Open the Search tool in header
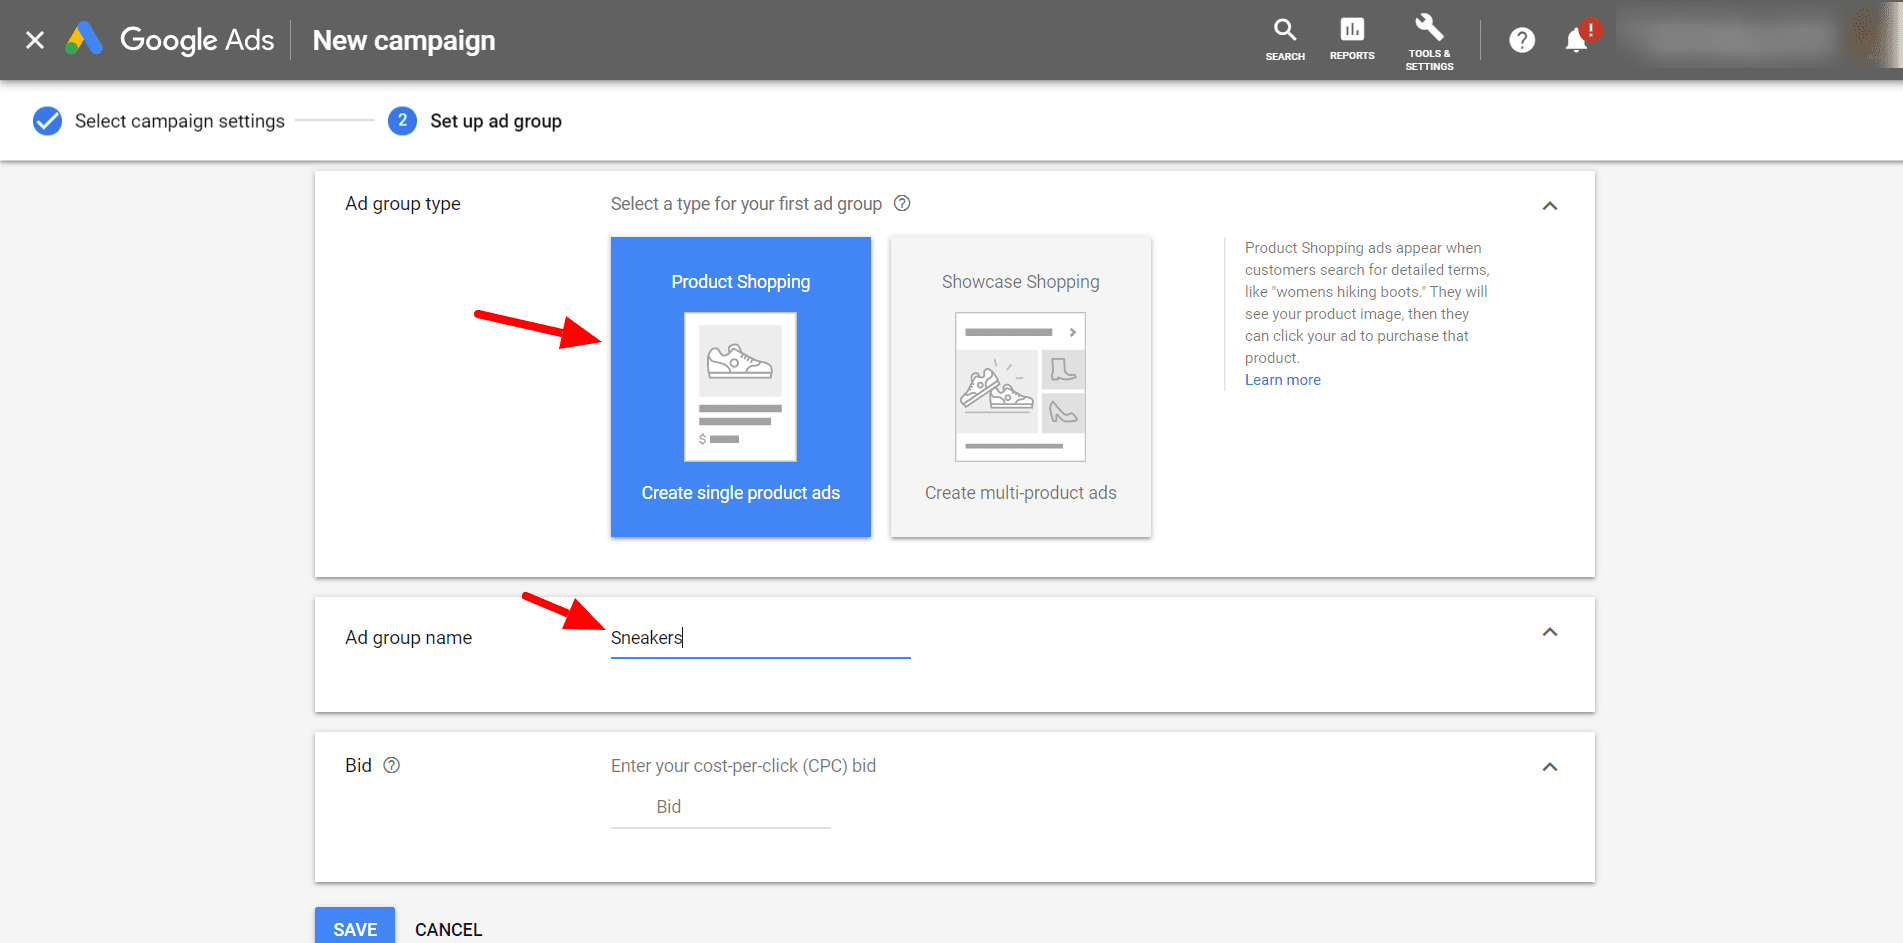This screenshot has width=1903, height=943. point(1285,40)
